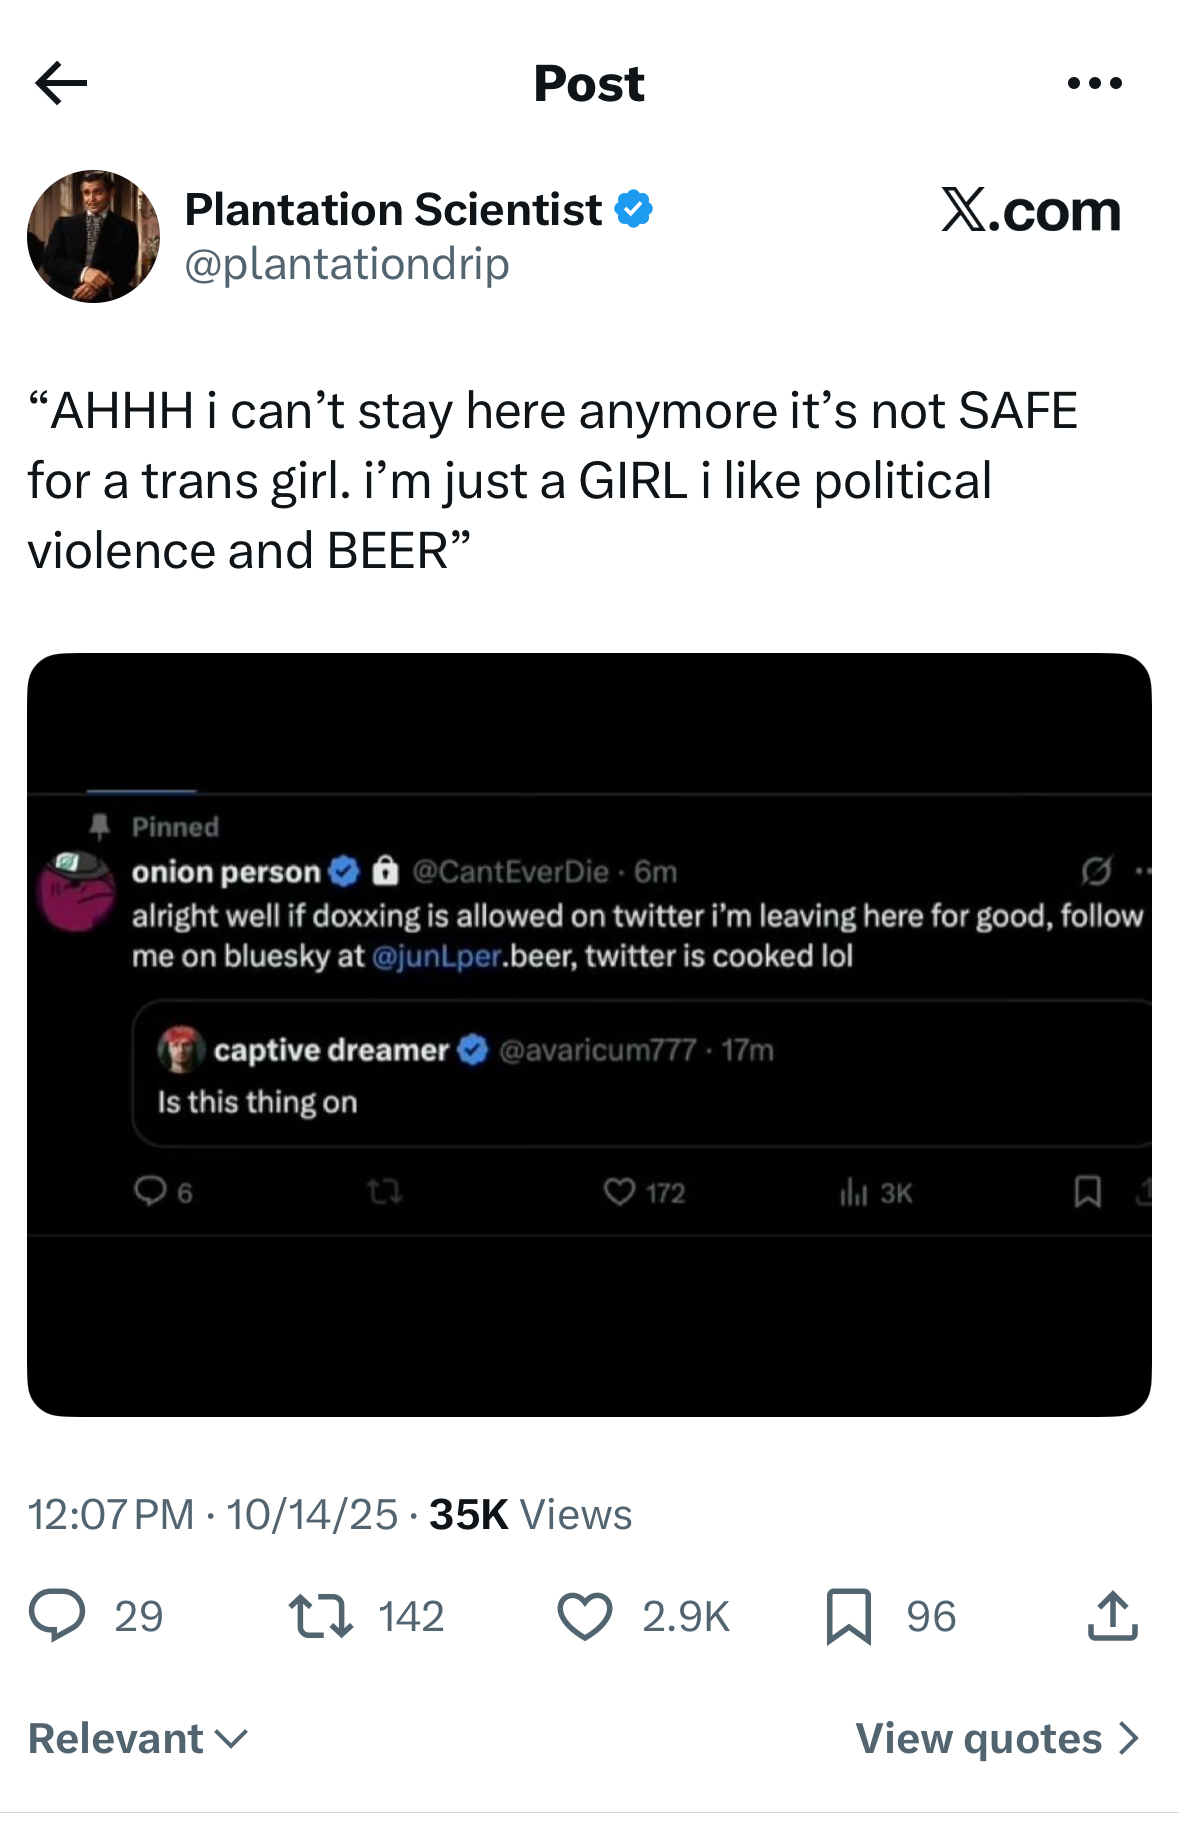Open Plantation Scientist profile avatar

point(93,236)
